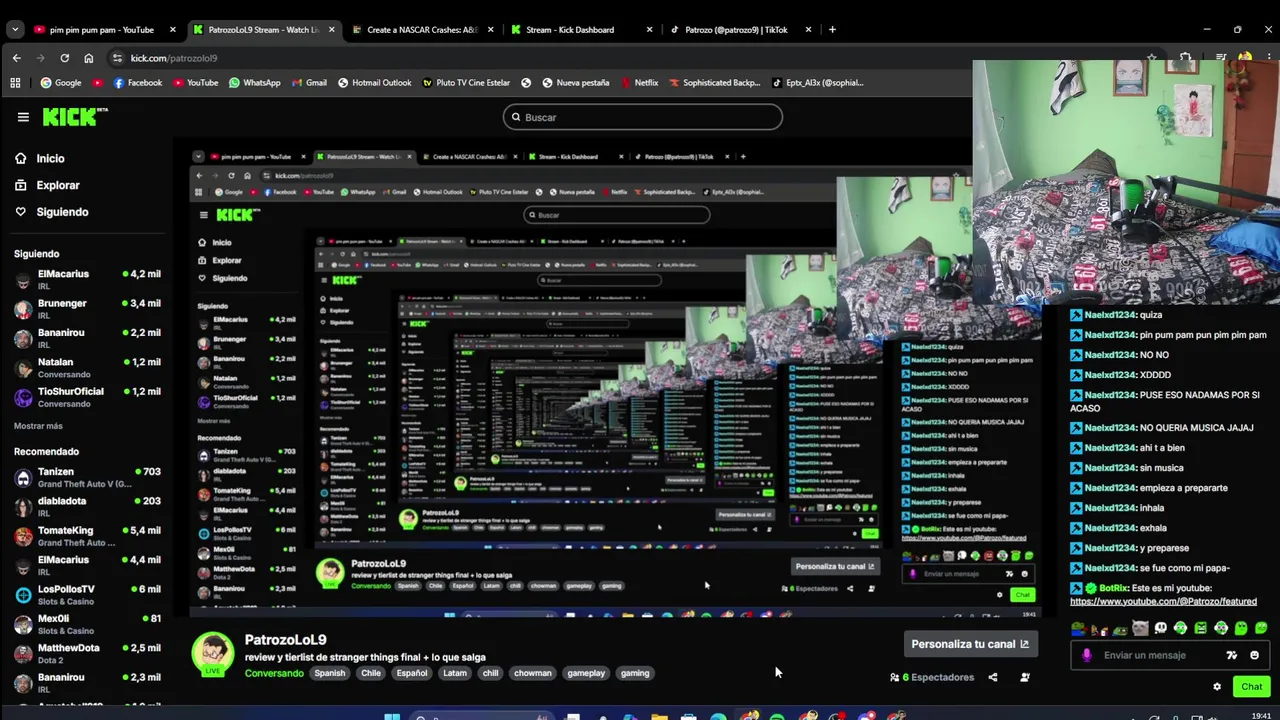Open chat settings gear
Image resolution: width=1280 pixels, height=720 pixels.
tap(1216, 686)
